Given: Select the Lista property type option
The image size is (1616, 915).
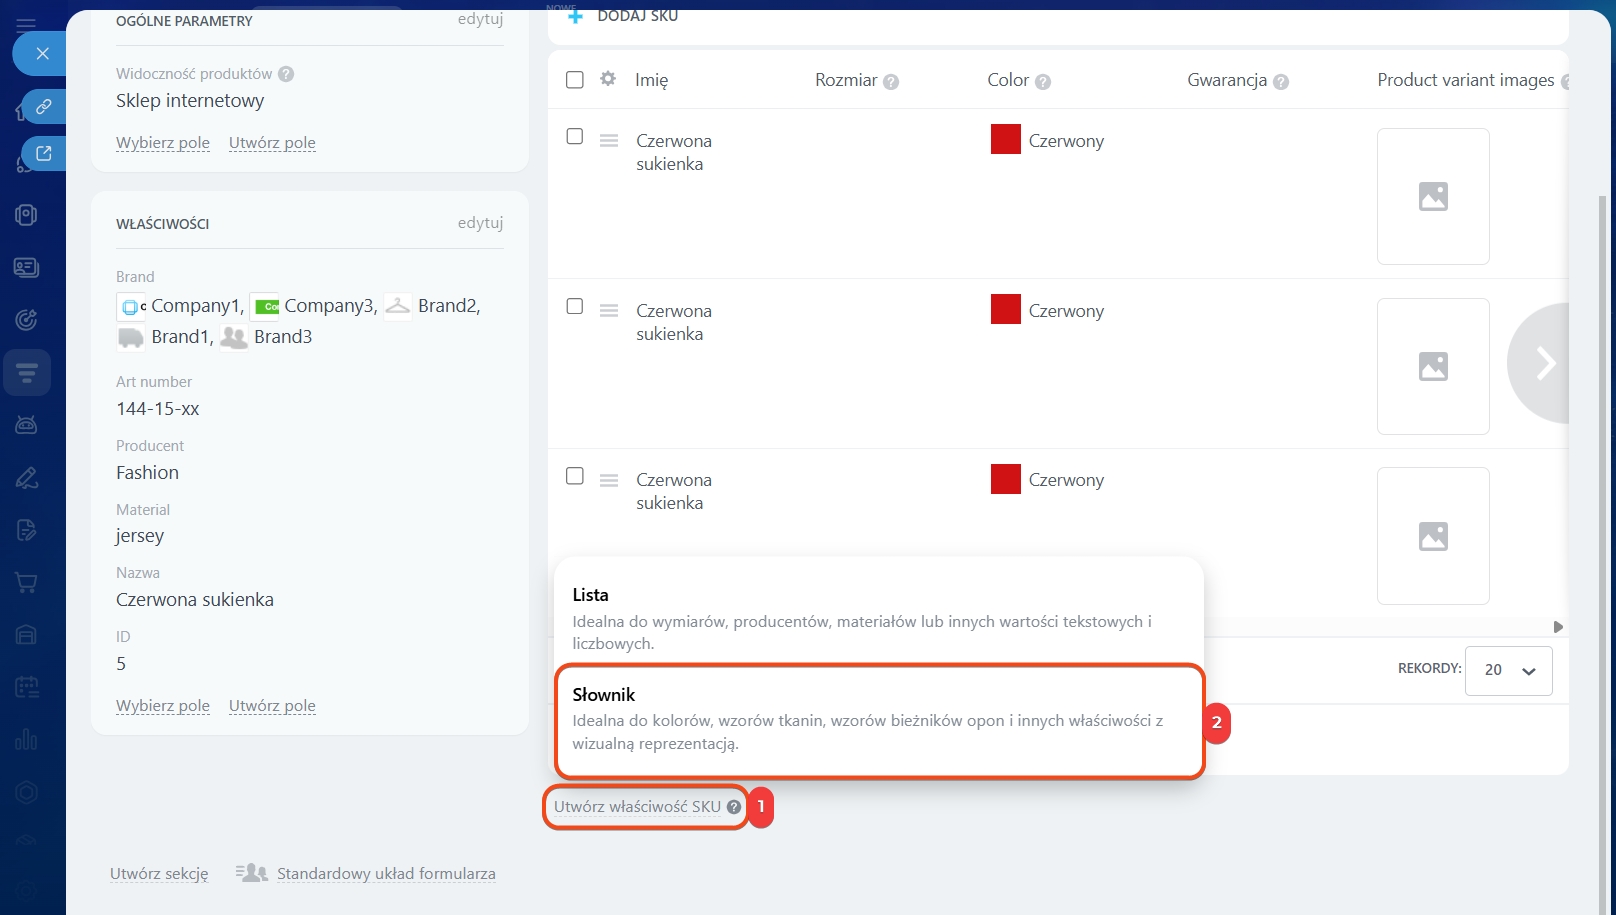Looking at the screenshot, I should coord(878,617).
